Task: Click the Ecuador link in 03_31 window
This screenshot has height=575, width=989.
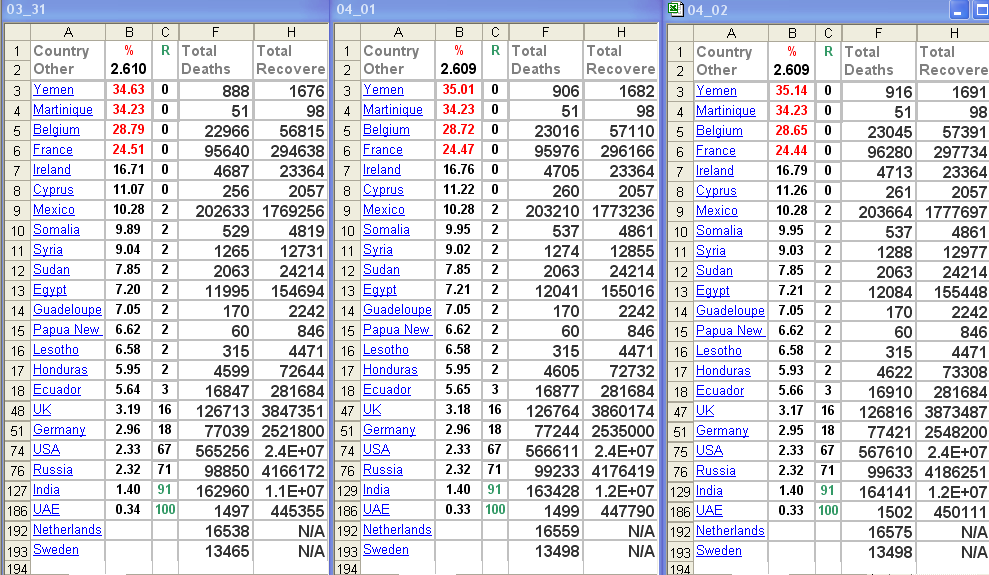Action: pos(57,389)
